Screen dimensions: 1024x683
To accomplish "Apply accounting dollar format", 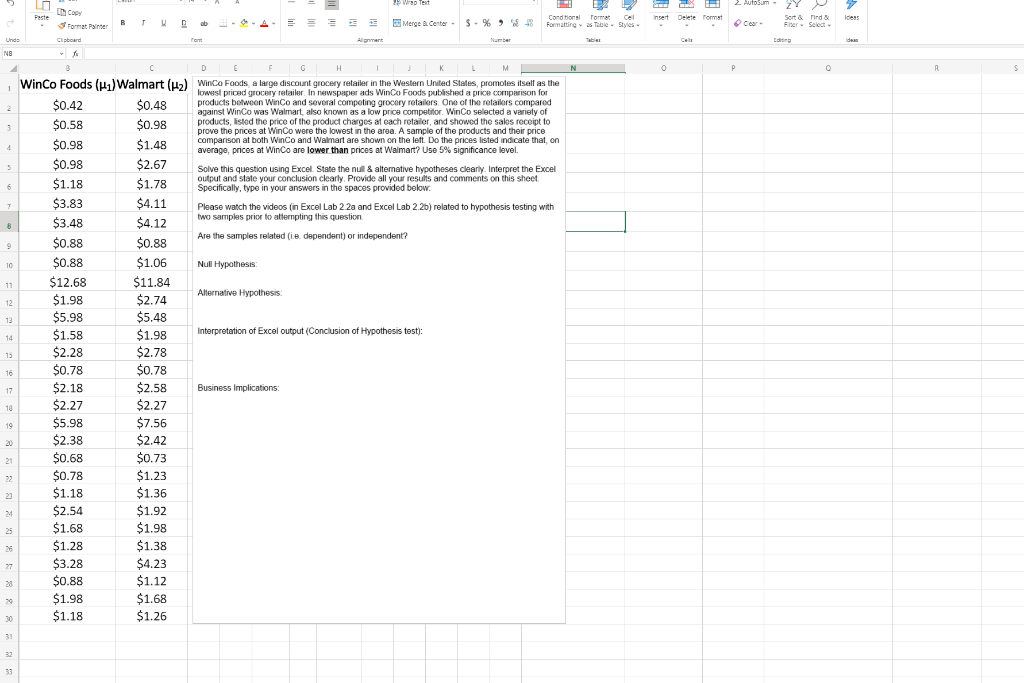I will [x=468, y=23].
